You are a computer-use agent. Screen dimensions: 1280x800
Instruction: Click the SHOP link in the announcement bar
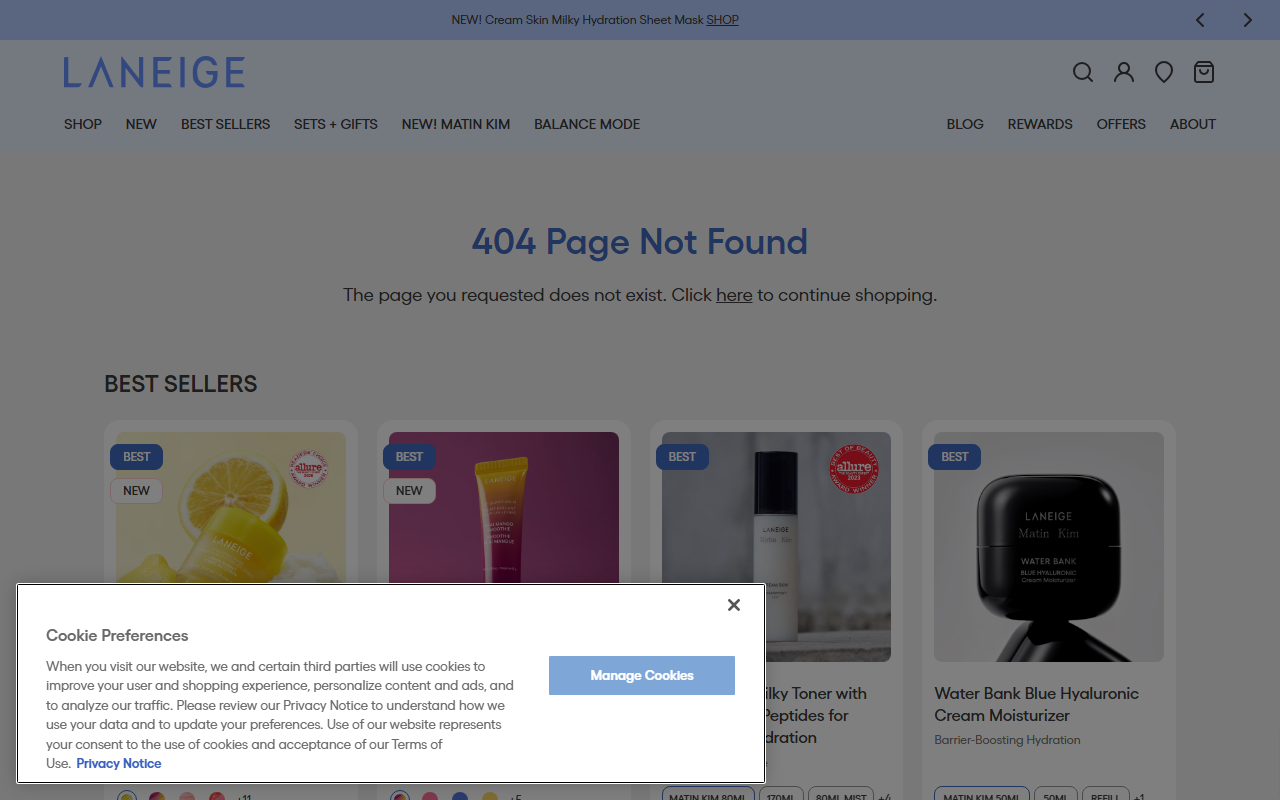click(722, 20)
